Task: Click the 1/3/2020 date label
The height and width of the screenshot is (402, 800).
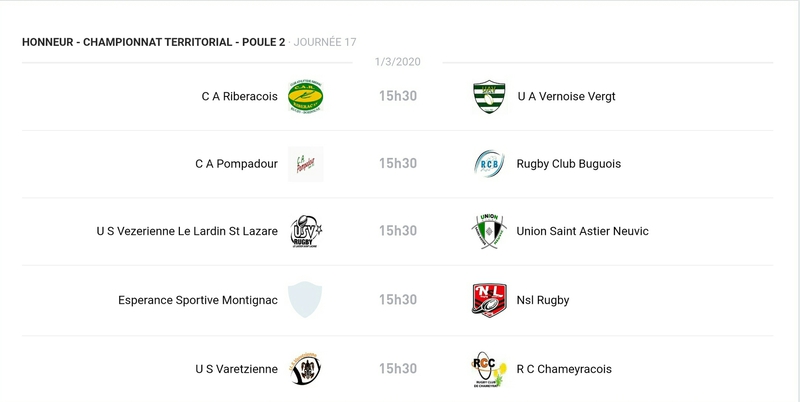Action: point(397,62)
